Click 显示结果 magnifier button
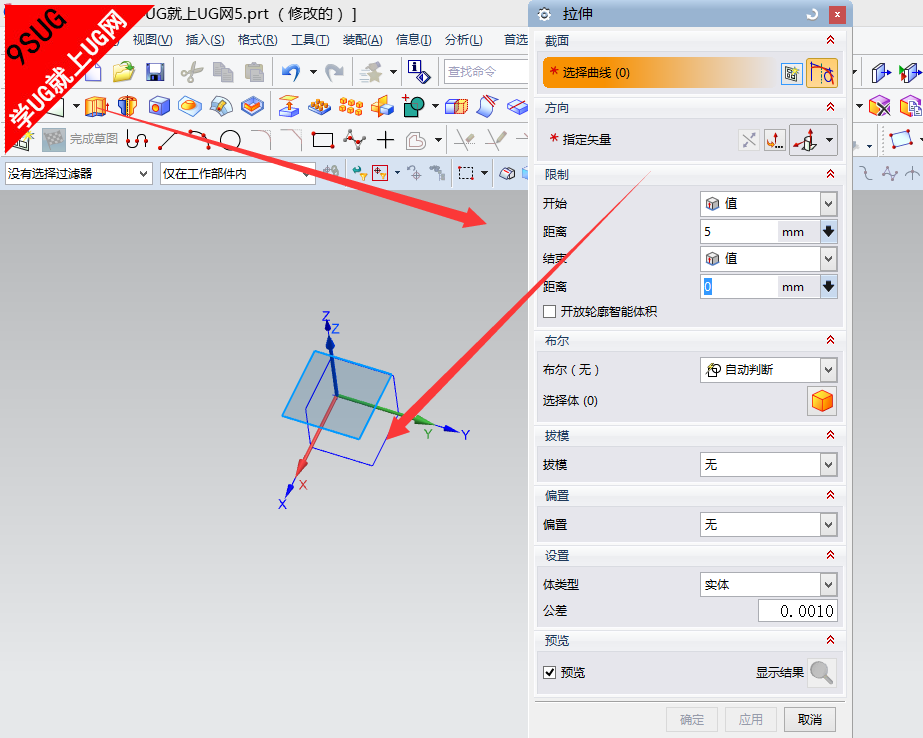This screenshot has height=738, width=923. coord(821,673)
